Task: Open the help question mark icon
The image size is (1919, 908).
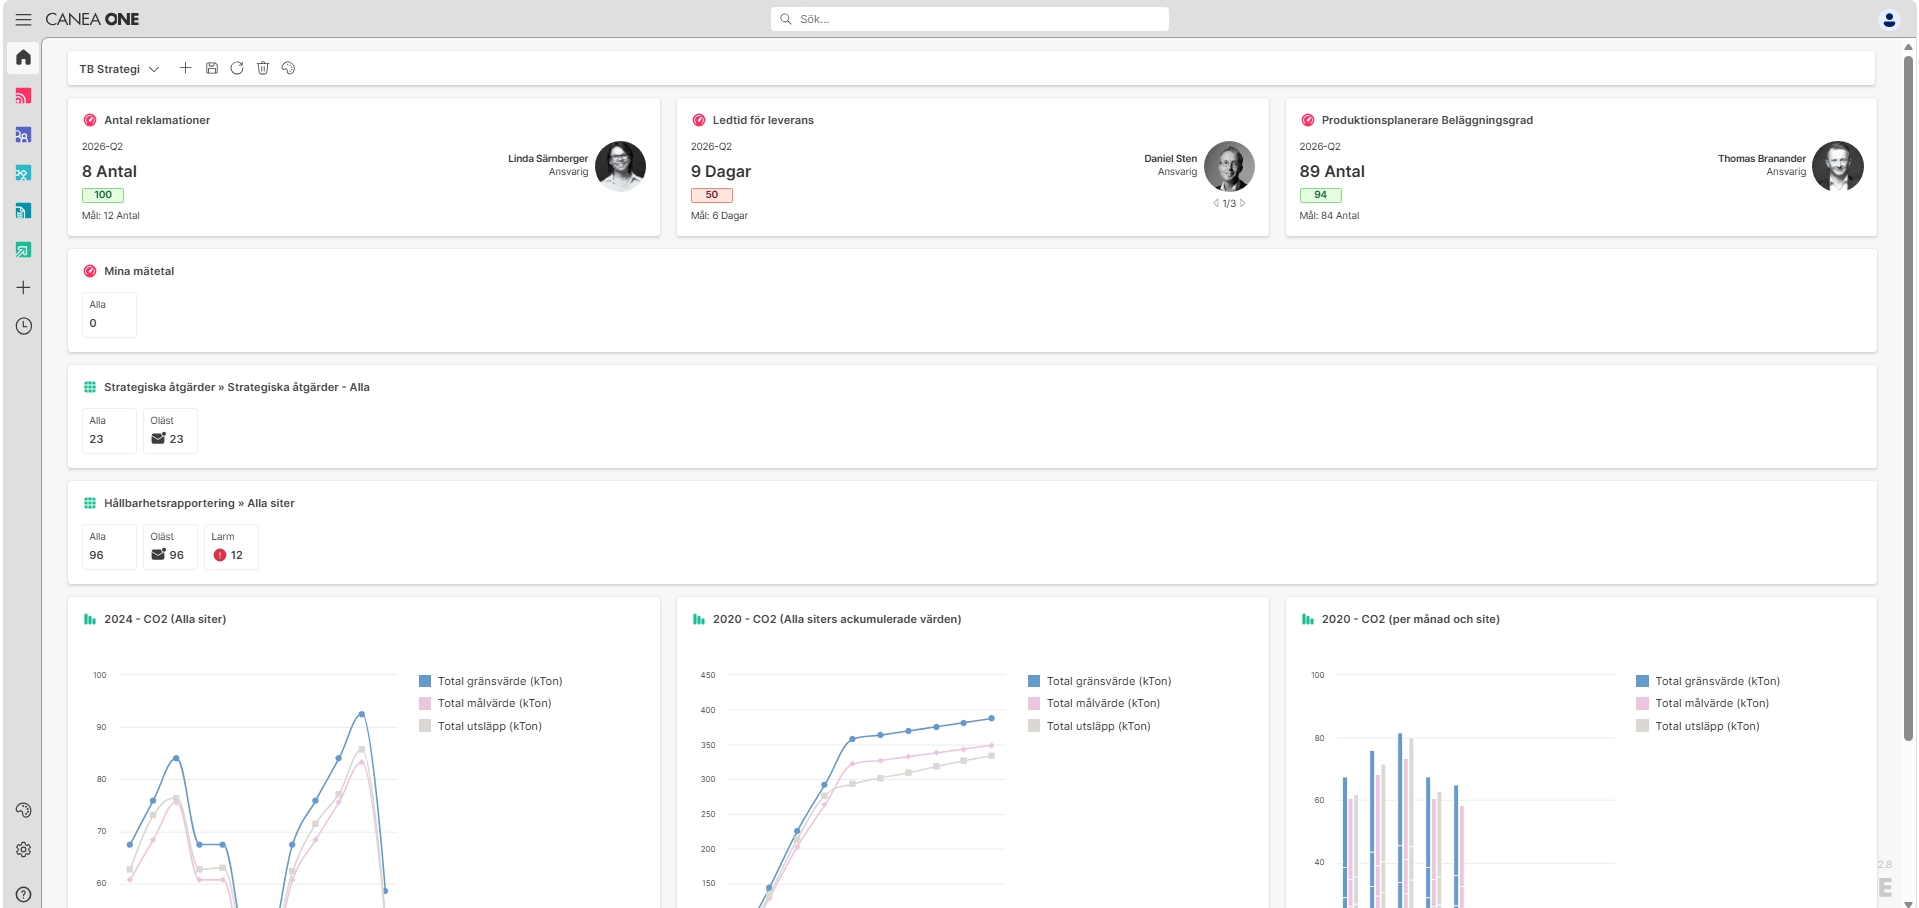Action: [23, 895]
